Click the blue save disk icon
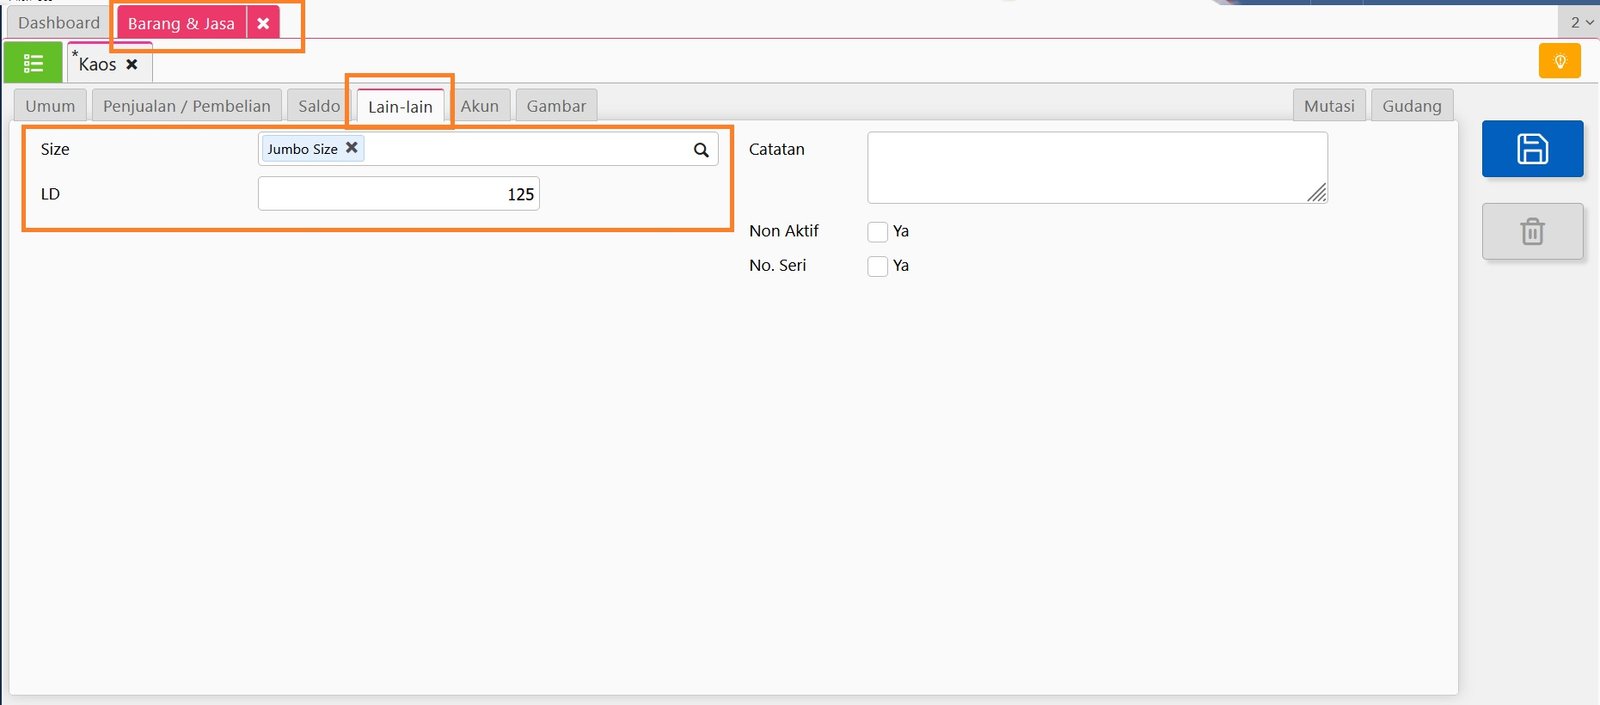The height and width of the screenshot is (705, 1600). tap(1532, 149)
